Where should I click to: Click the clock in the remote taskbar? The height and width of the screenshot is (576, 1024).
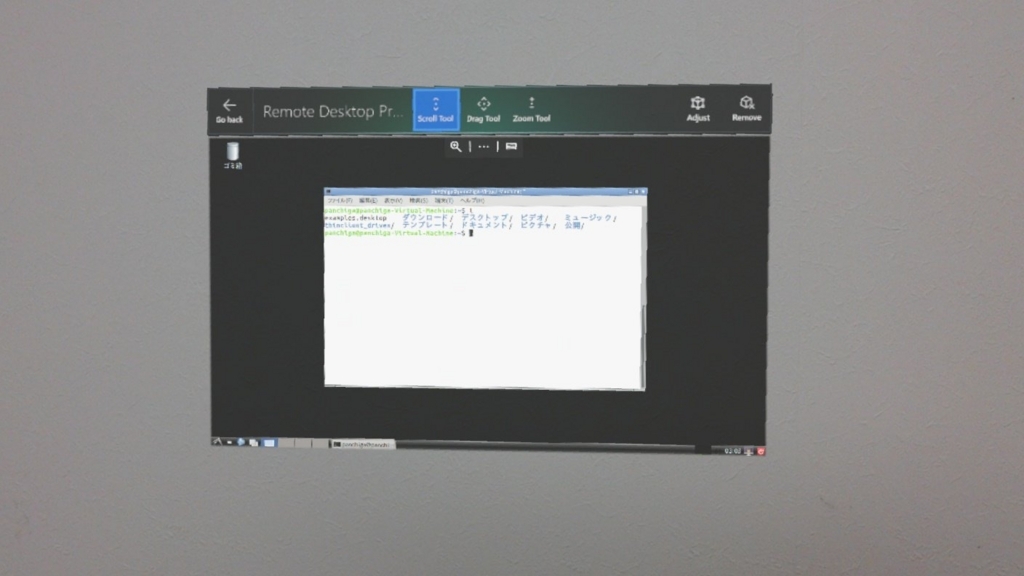(x=733, y=451)
